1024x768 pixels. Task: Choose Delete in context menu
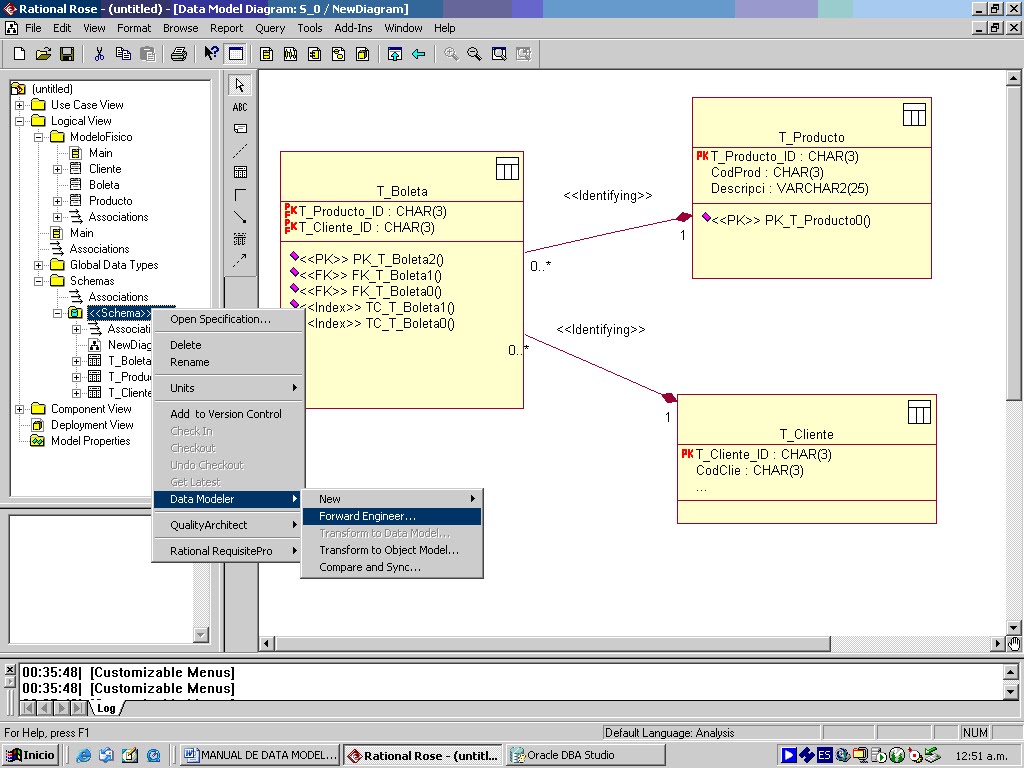click(x=228, y=345)
